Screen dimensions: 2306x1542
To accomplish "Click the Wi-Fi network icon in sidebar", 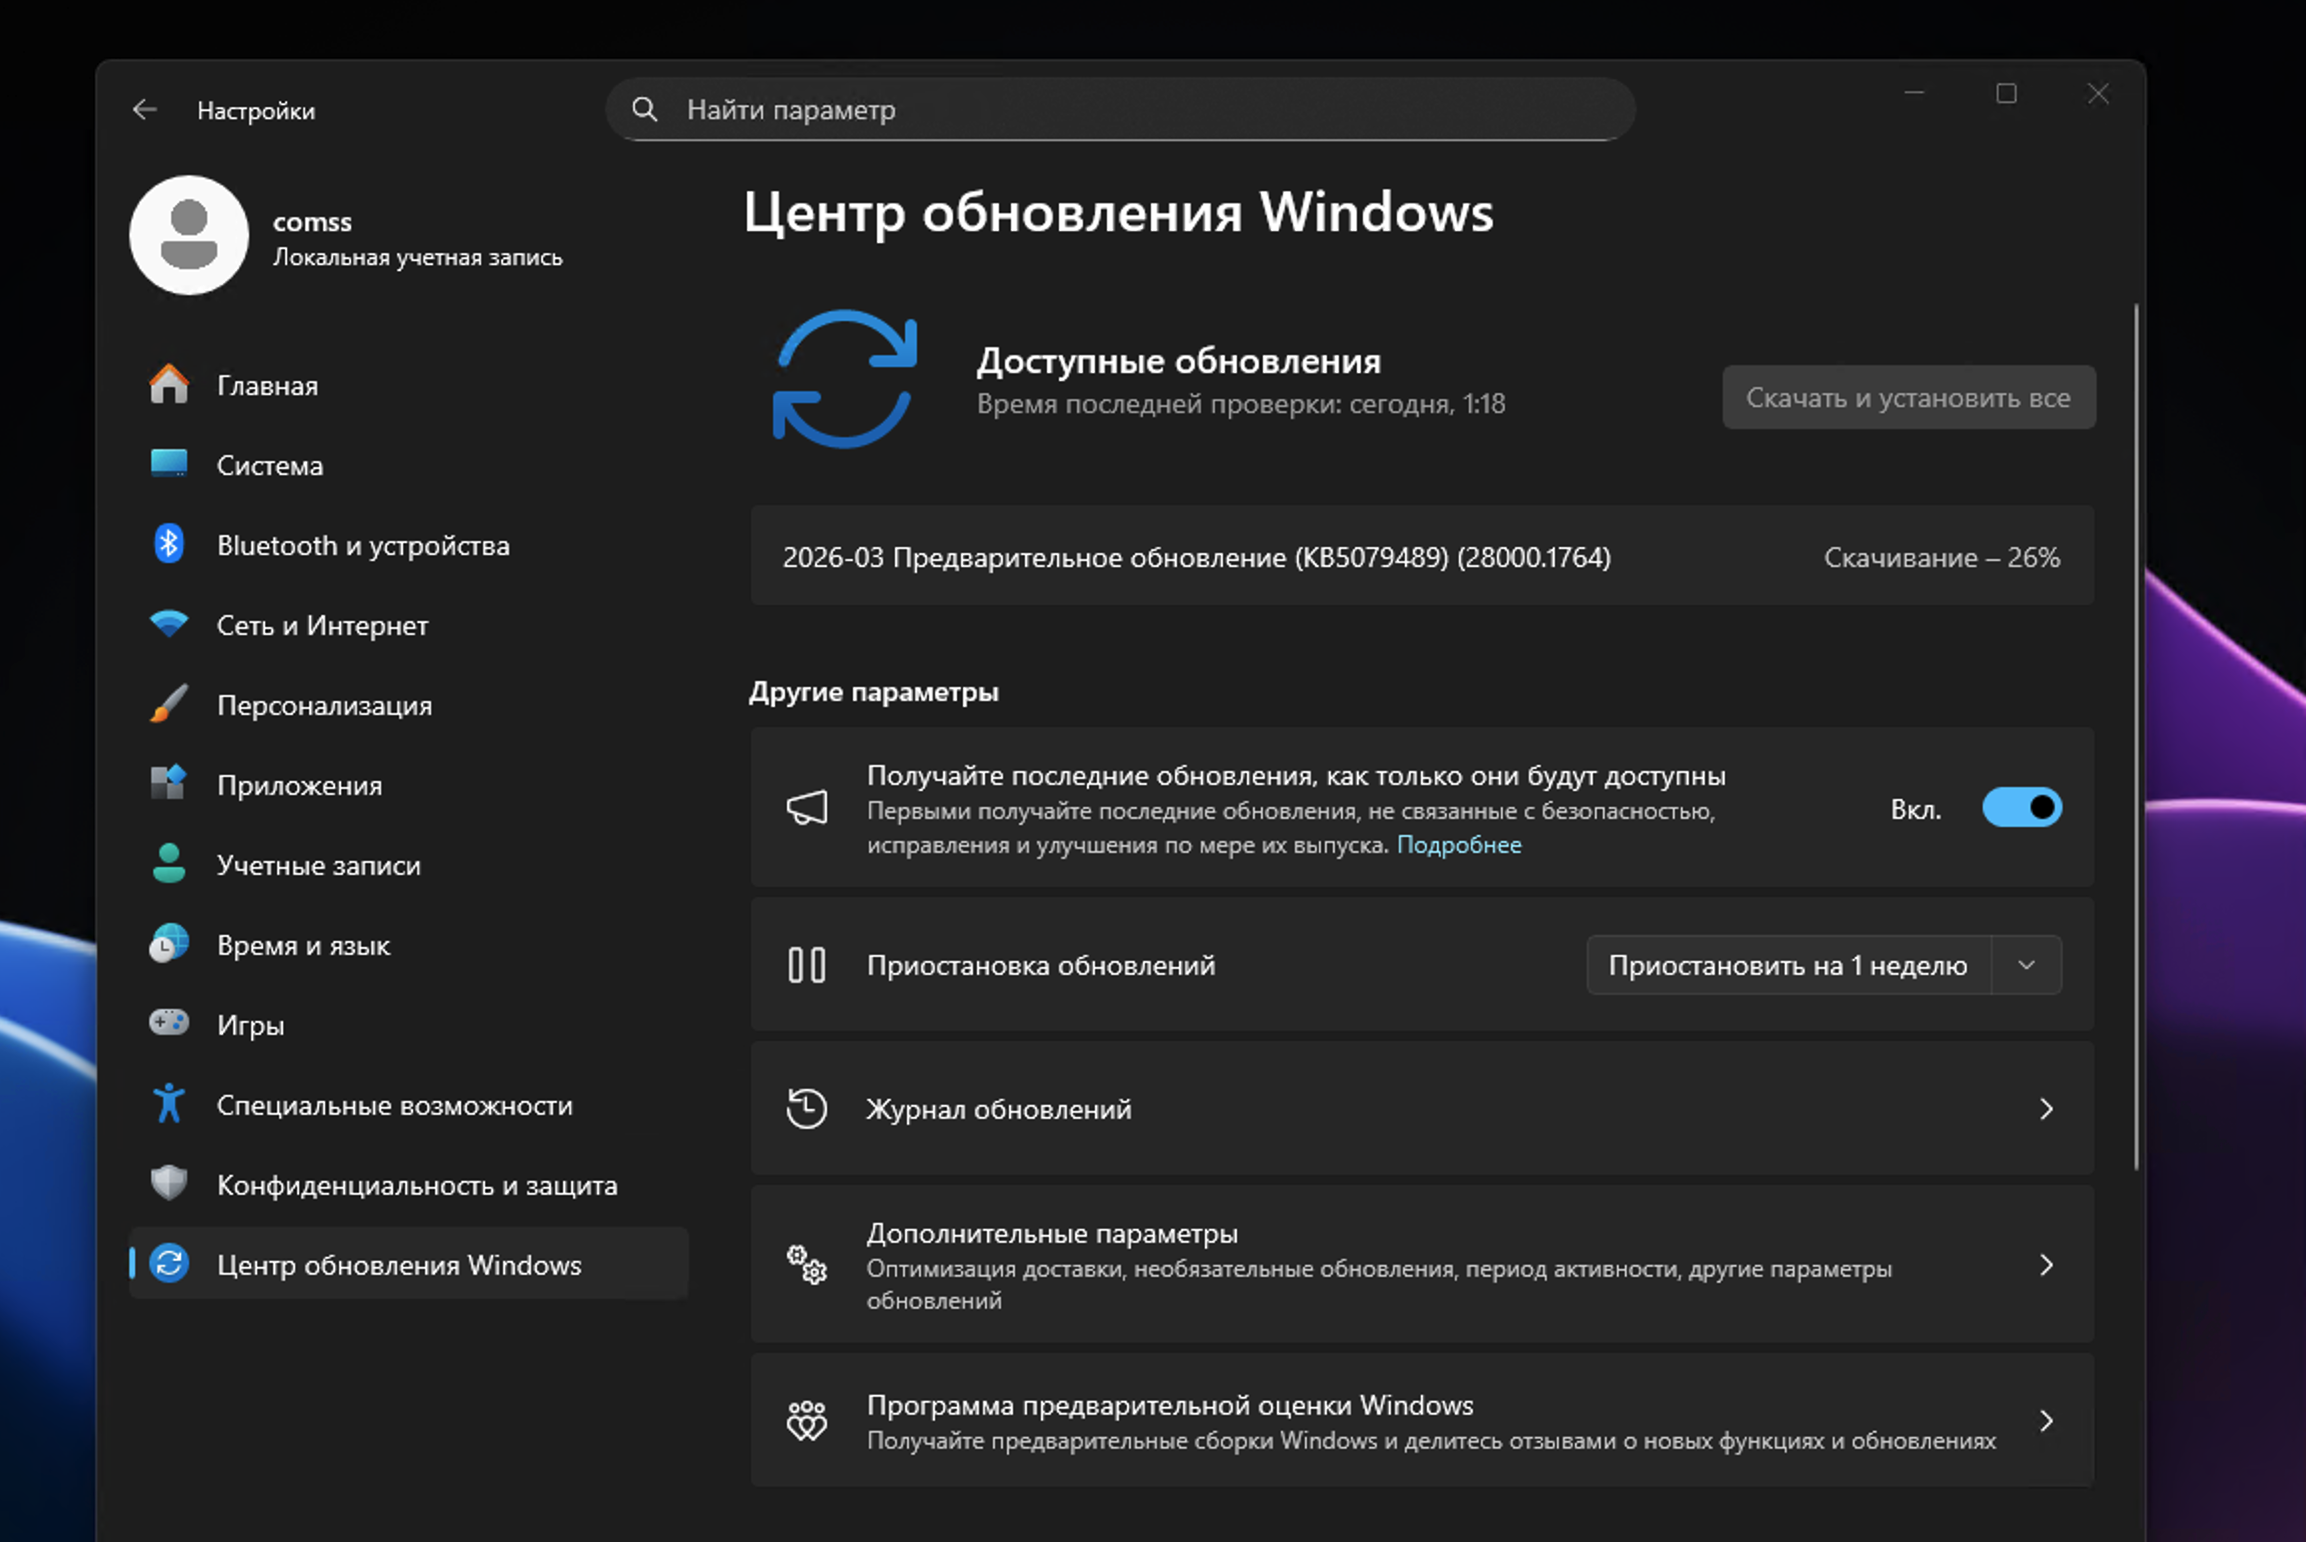I will pyautogui.click(x=168, y=625).
